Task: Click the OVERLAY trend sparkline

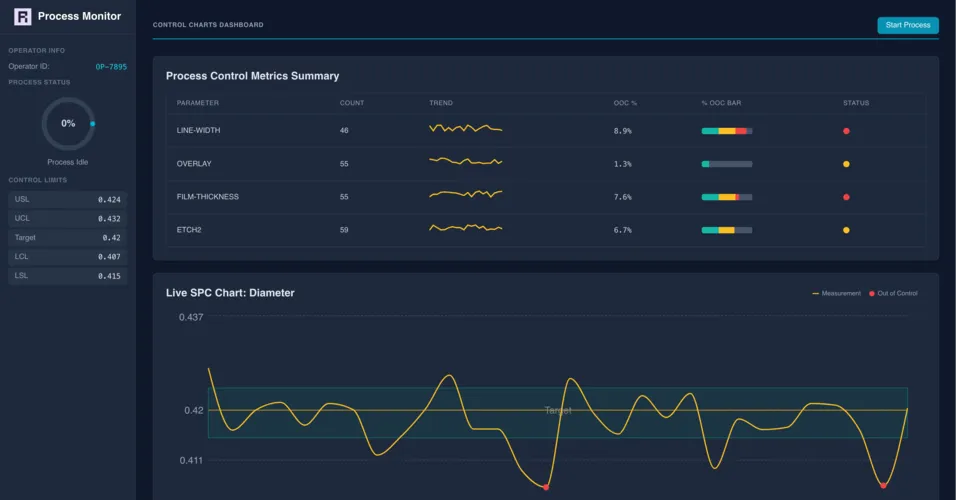Action: pos(466,162)
